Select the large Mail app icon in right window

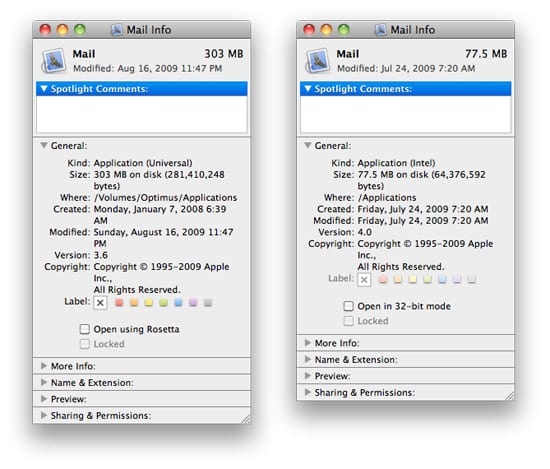tap(318, 61)
